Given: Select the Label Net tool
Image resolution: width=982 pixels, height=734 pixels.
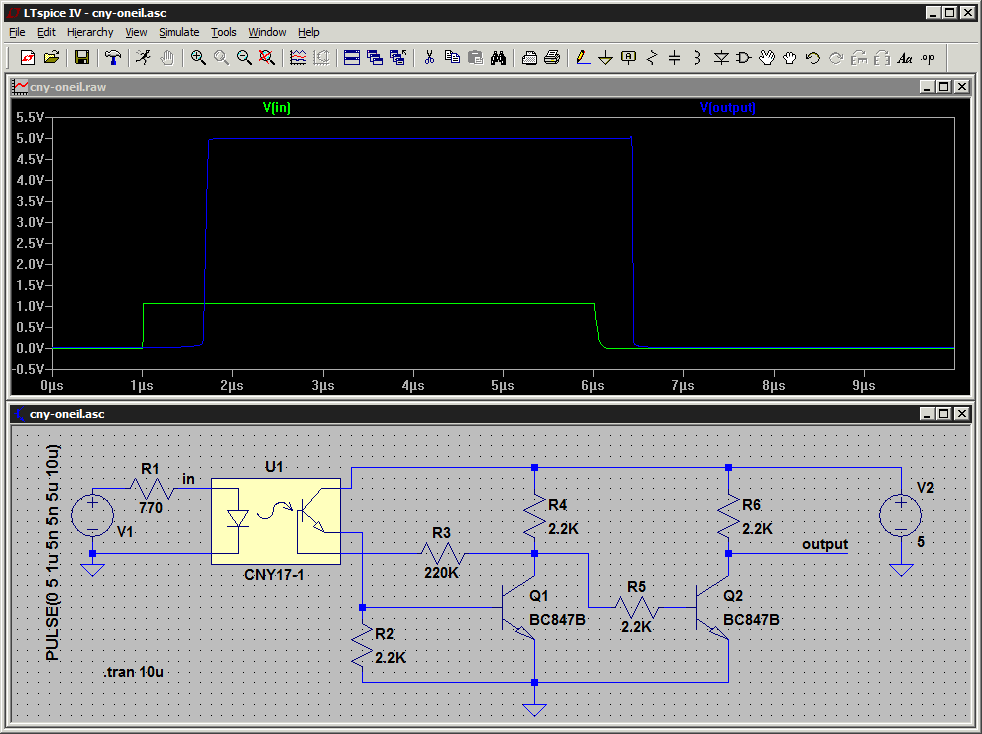Looking at the screenshot, I should coord(629,58).
